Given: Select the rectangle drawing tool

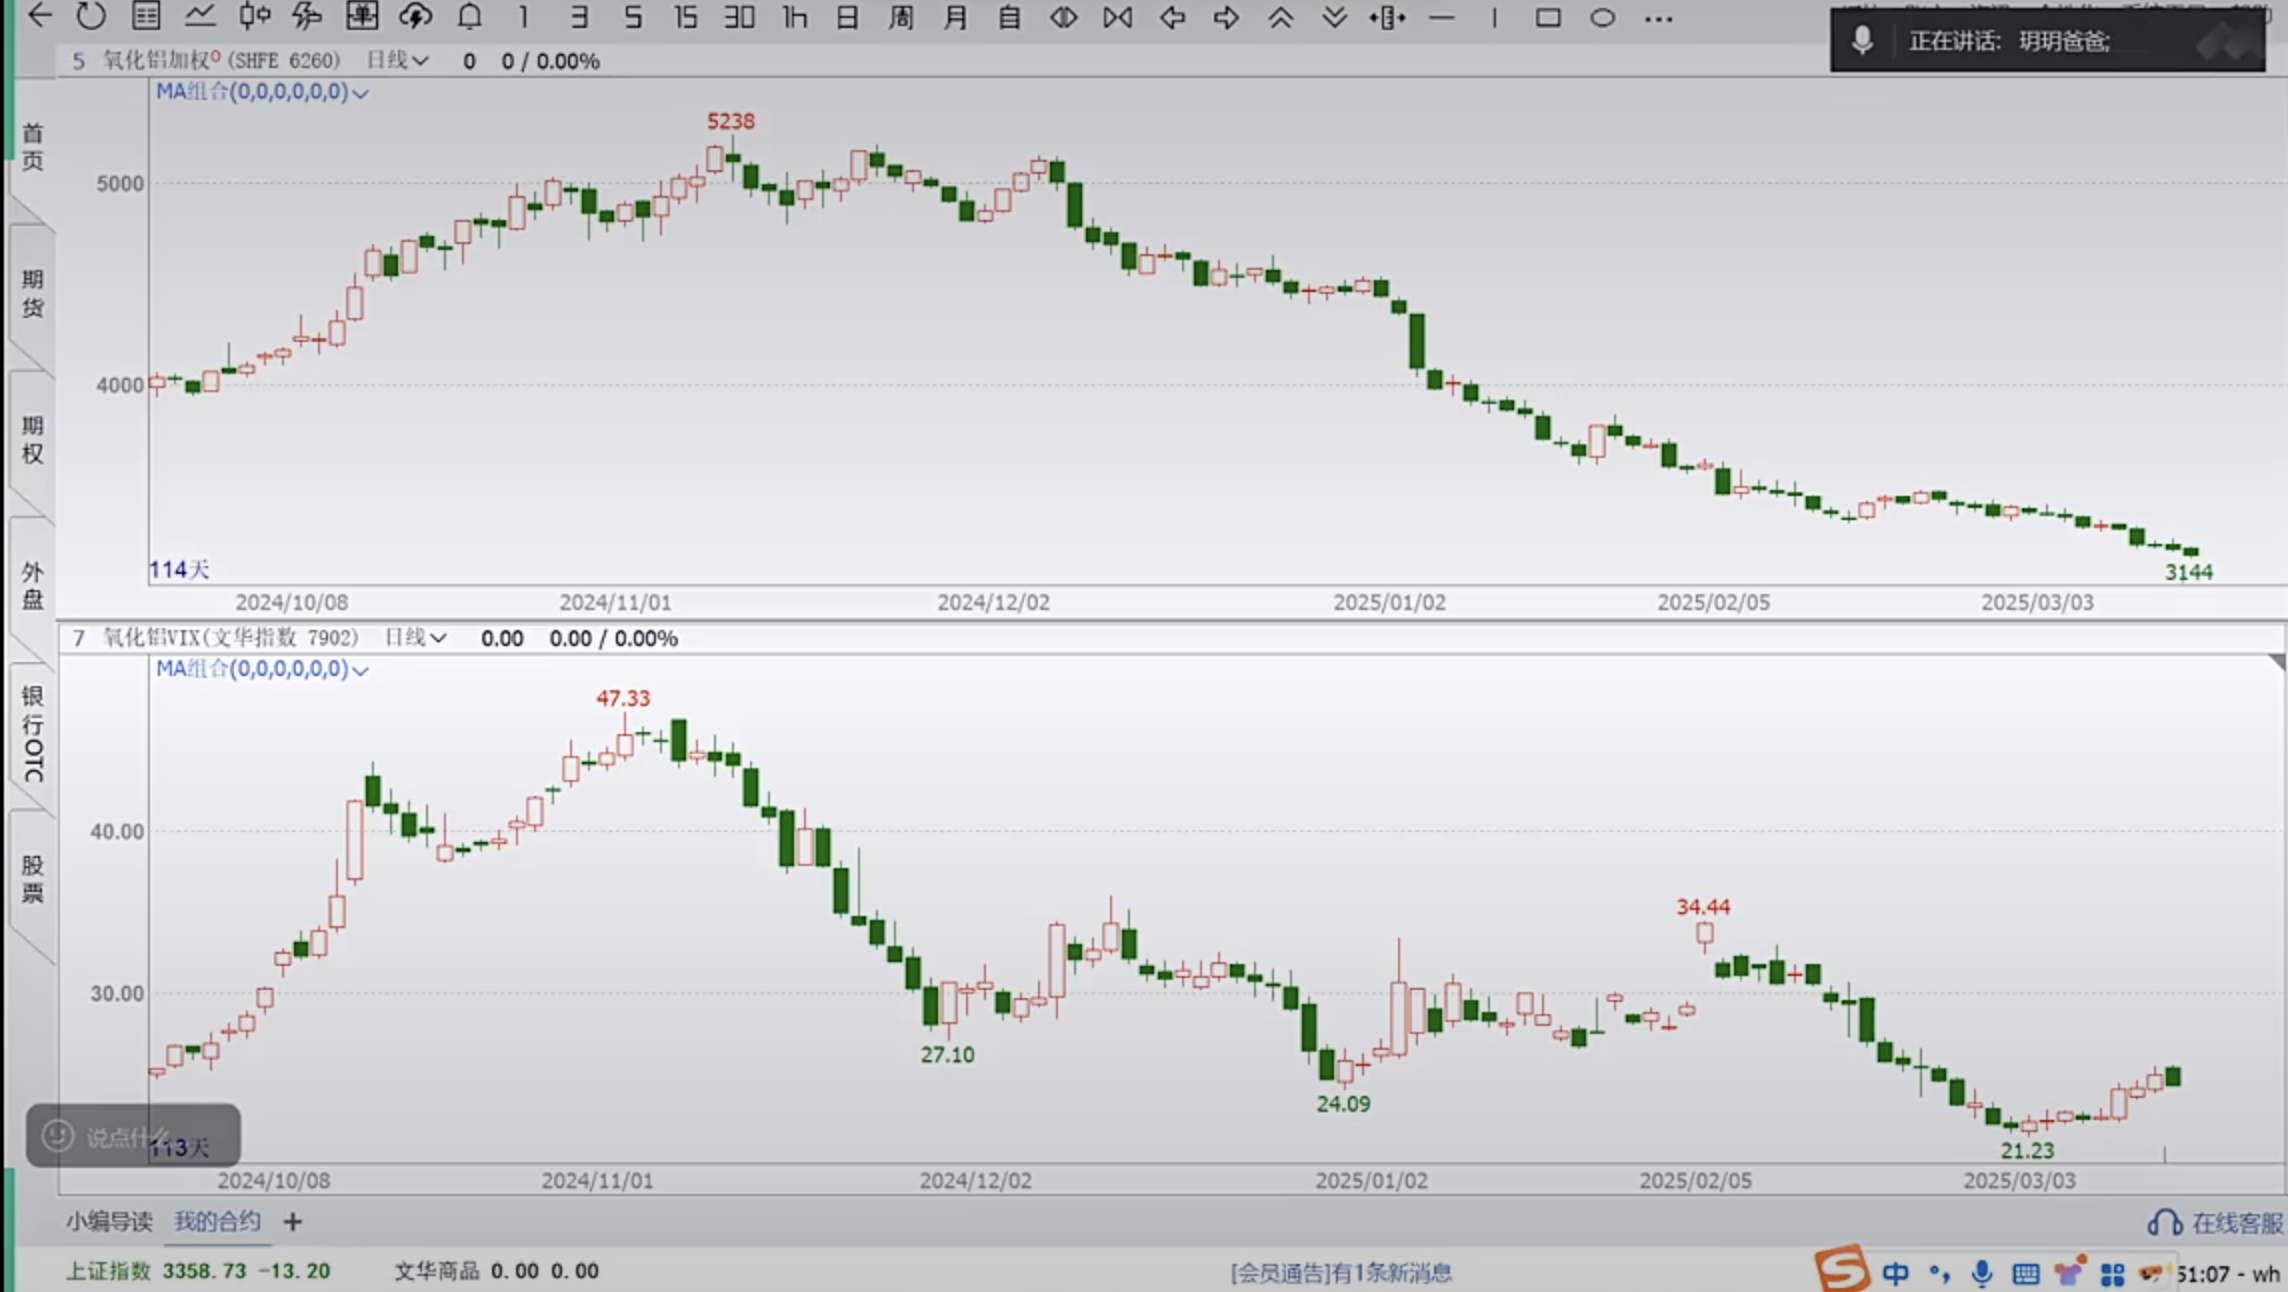Looking at the screenshot, I should tap(1548, 17).
